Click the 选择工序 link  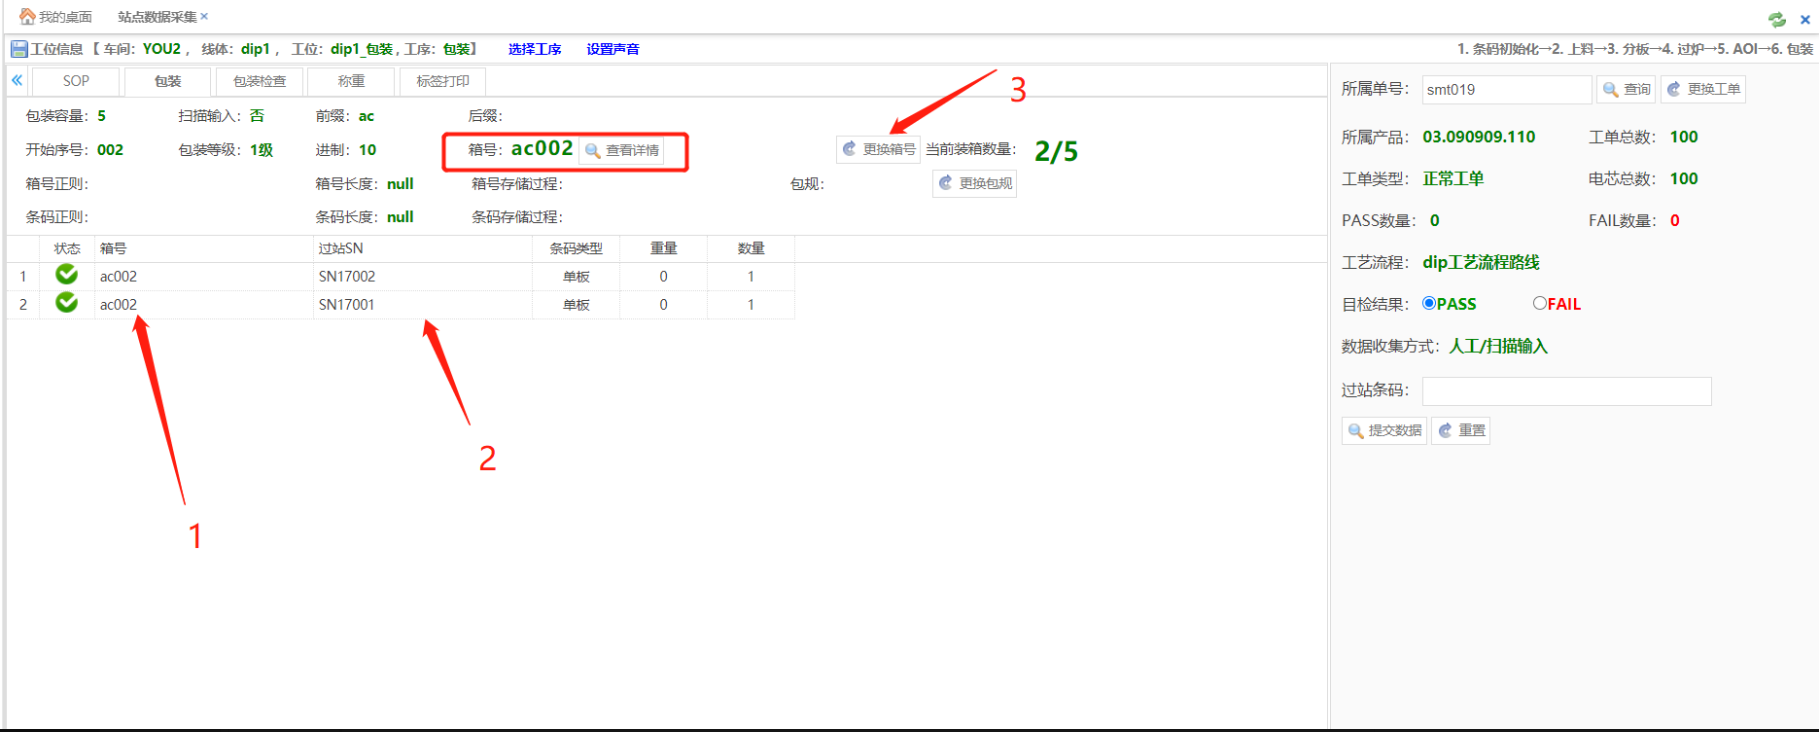point(534,49)
